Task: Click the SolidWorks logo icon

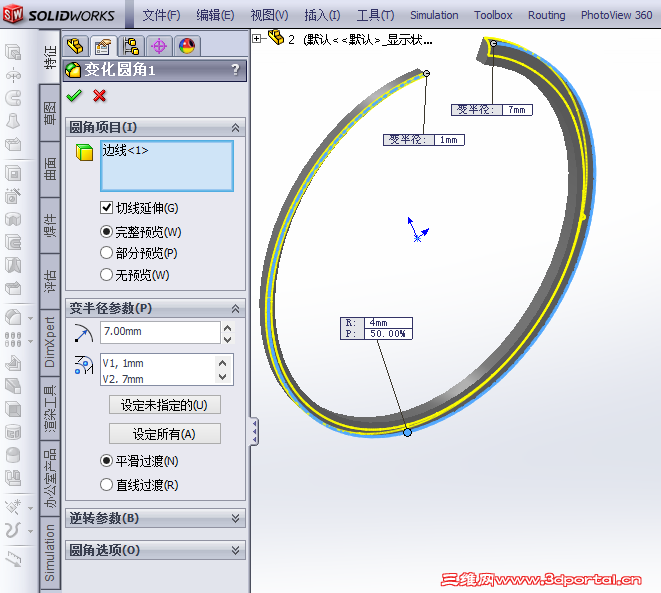Action: (x=13, y=14)
